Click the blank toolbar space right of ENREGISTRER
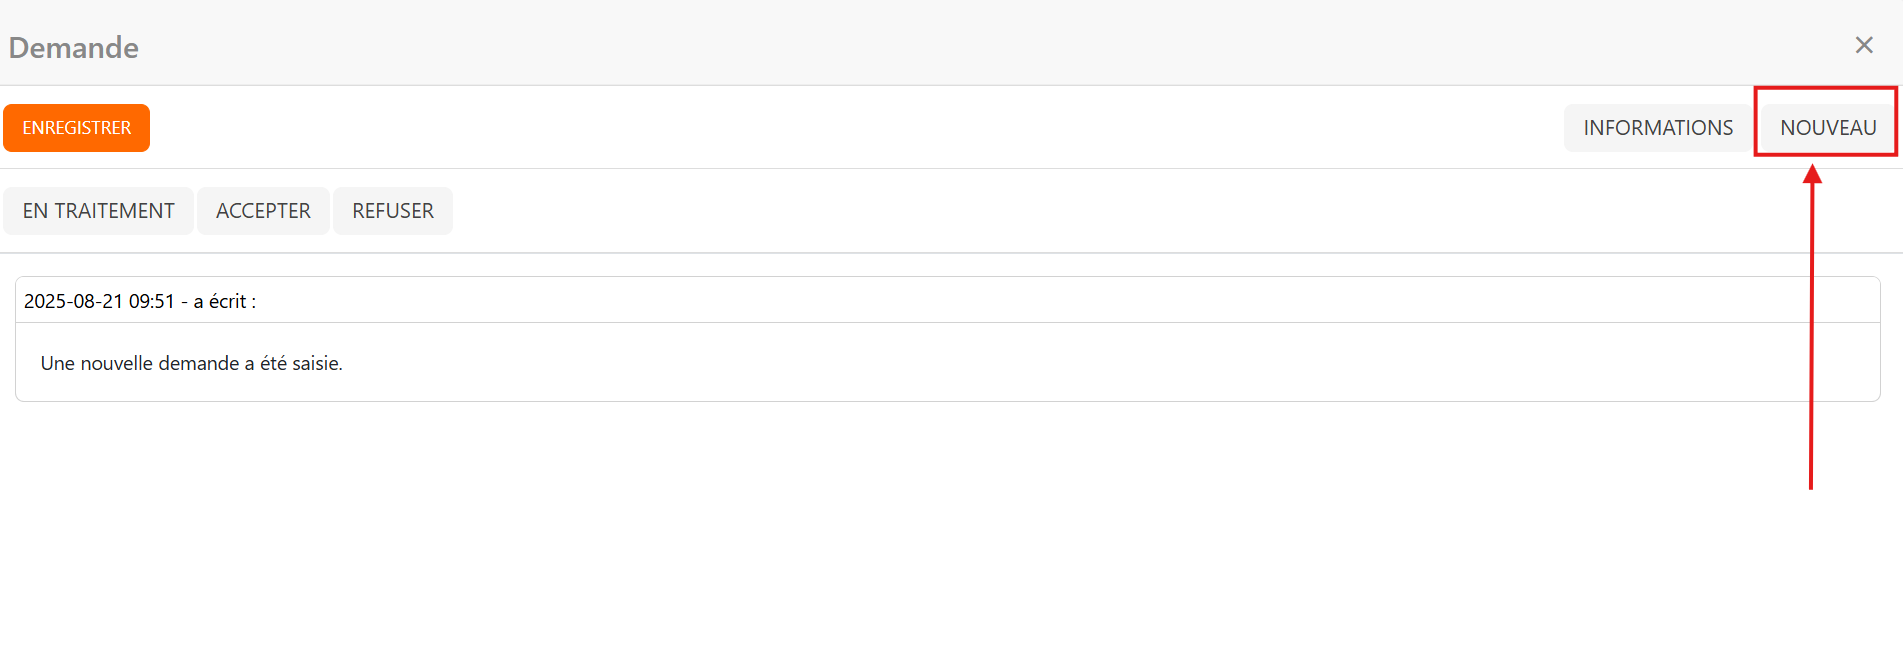 coord(800,128)
